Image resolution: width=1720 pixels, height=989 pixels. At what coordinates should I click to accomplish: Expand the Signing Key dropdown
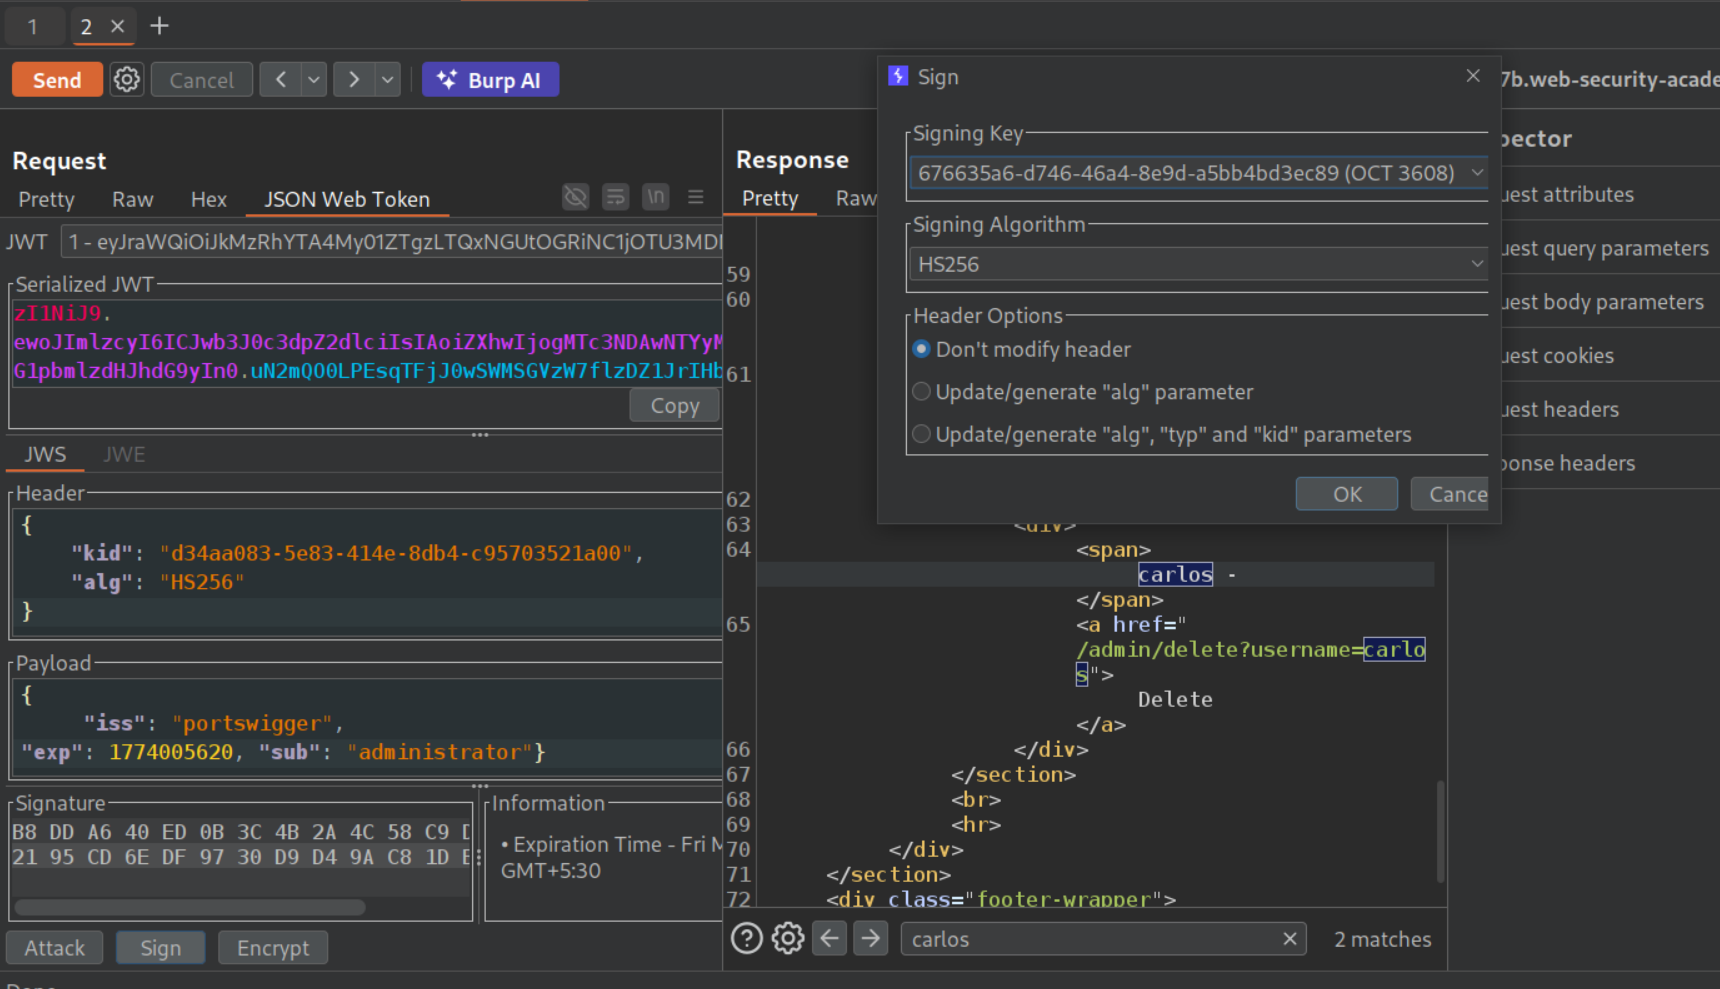(1476, 173)
